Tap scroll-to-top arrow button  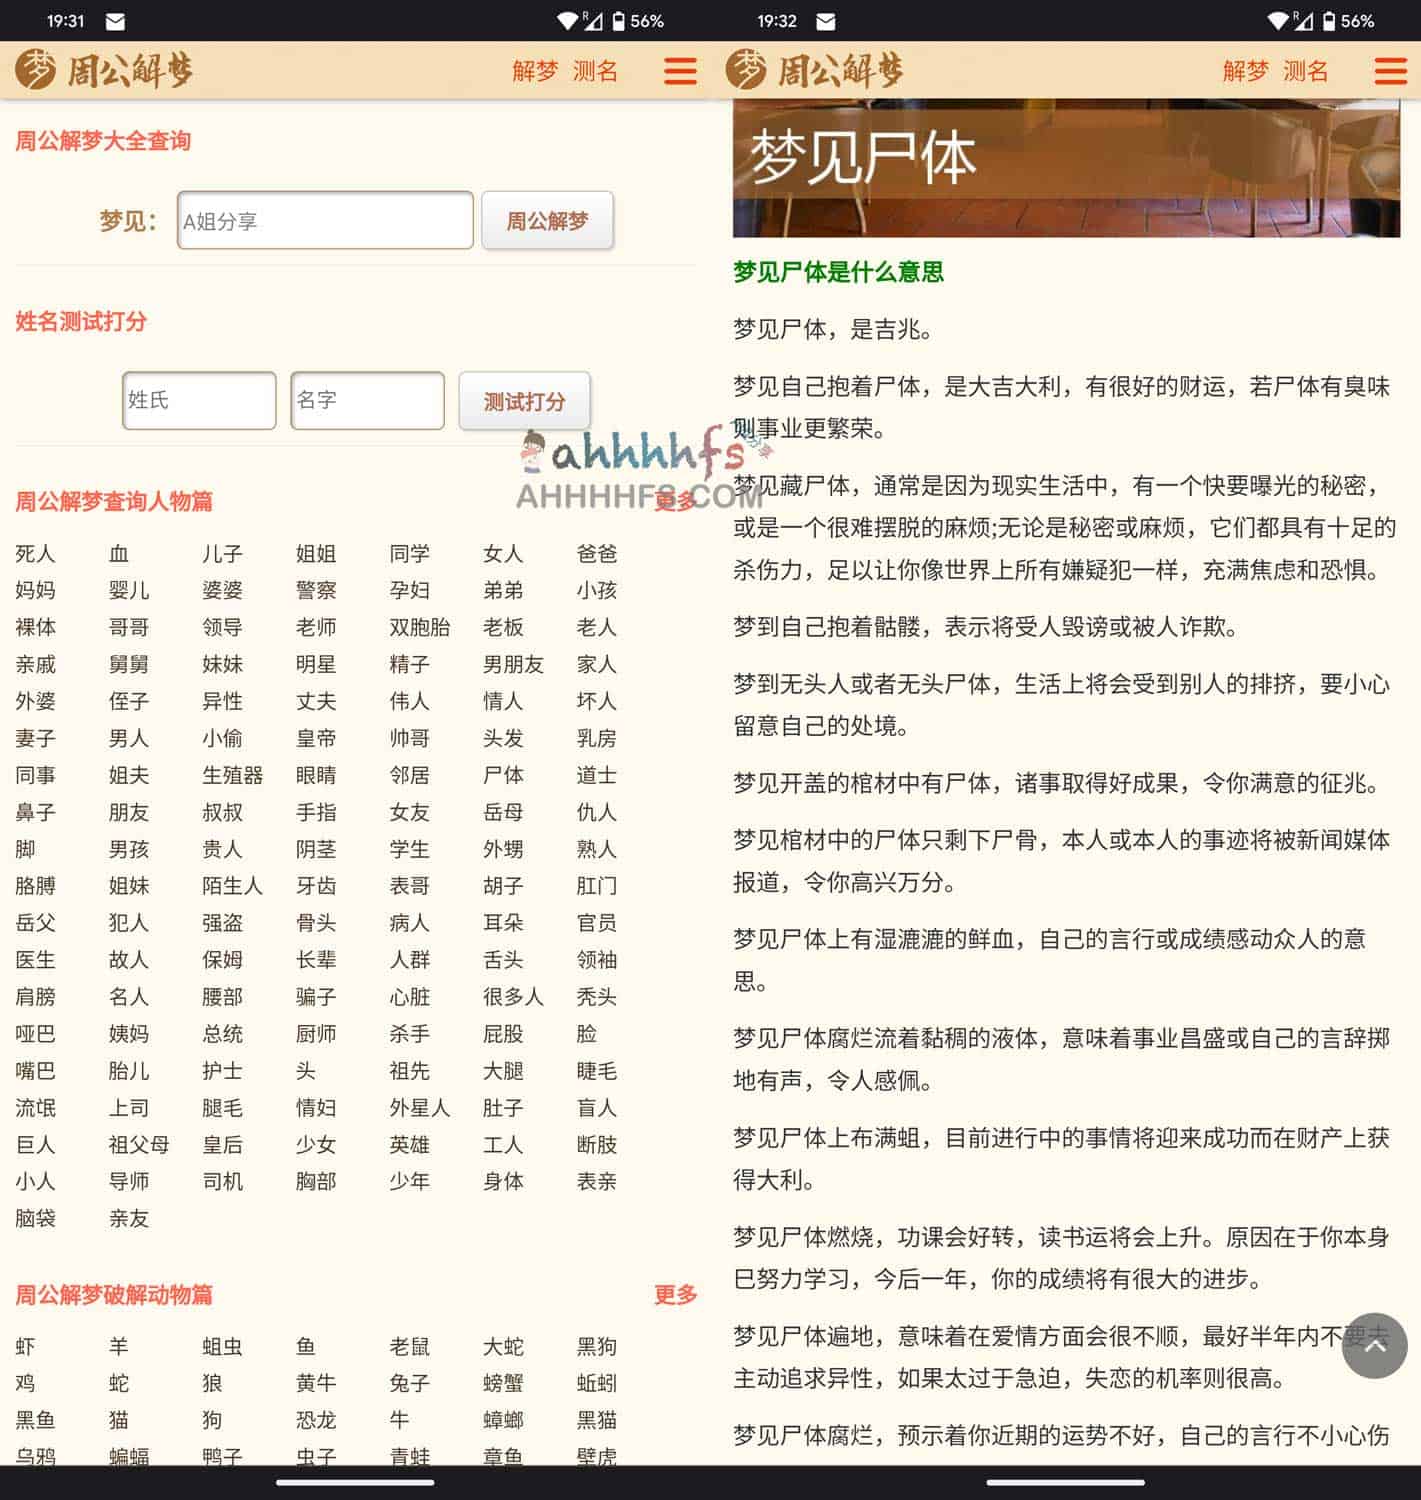(x=1375, y=1346)
